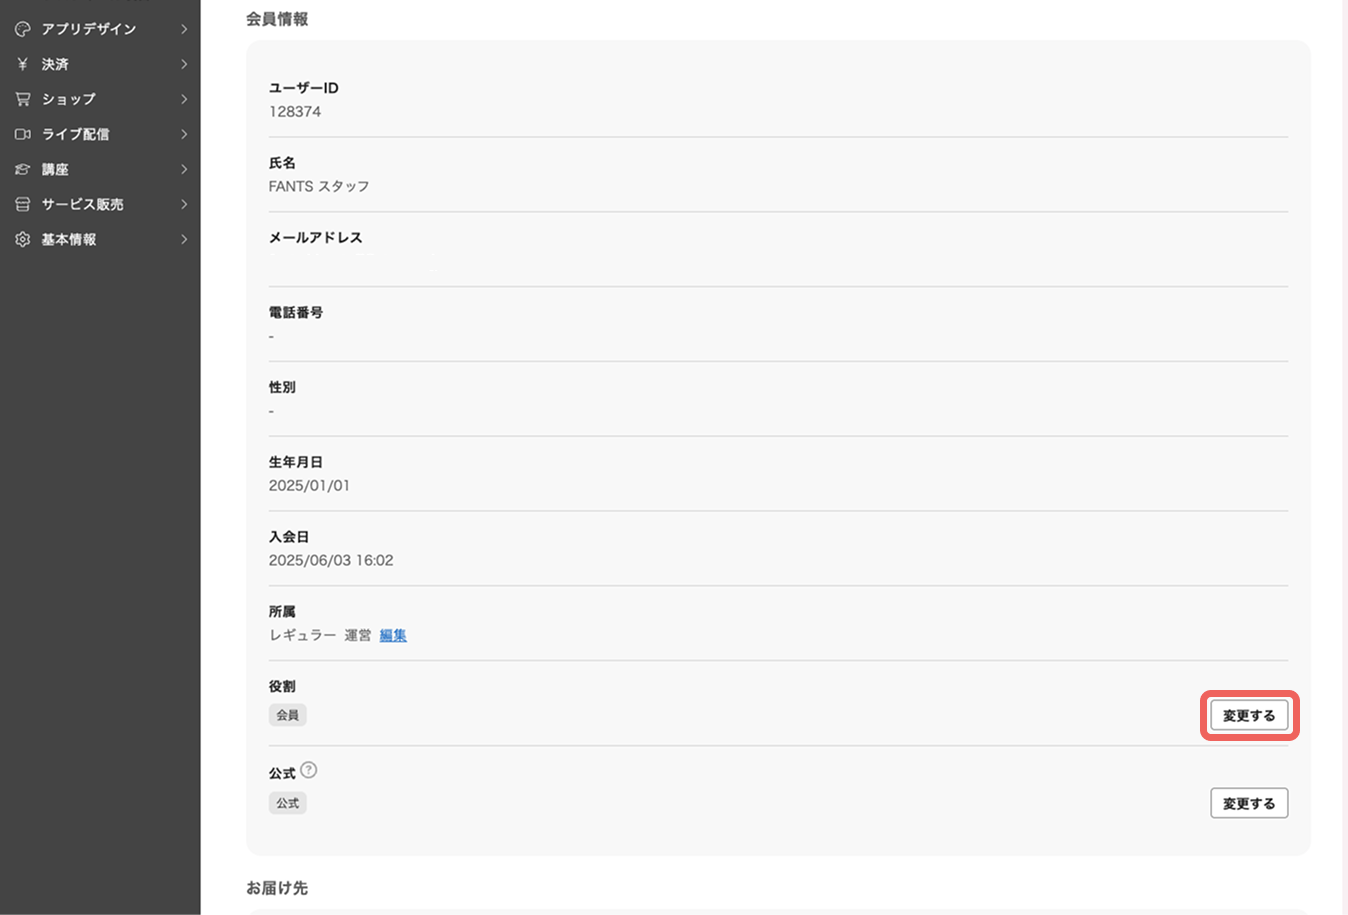
Task: Open the サービス販売 sidebar menu
Action: pyautogui.click(x=100, y=204)
